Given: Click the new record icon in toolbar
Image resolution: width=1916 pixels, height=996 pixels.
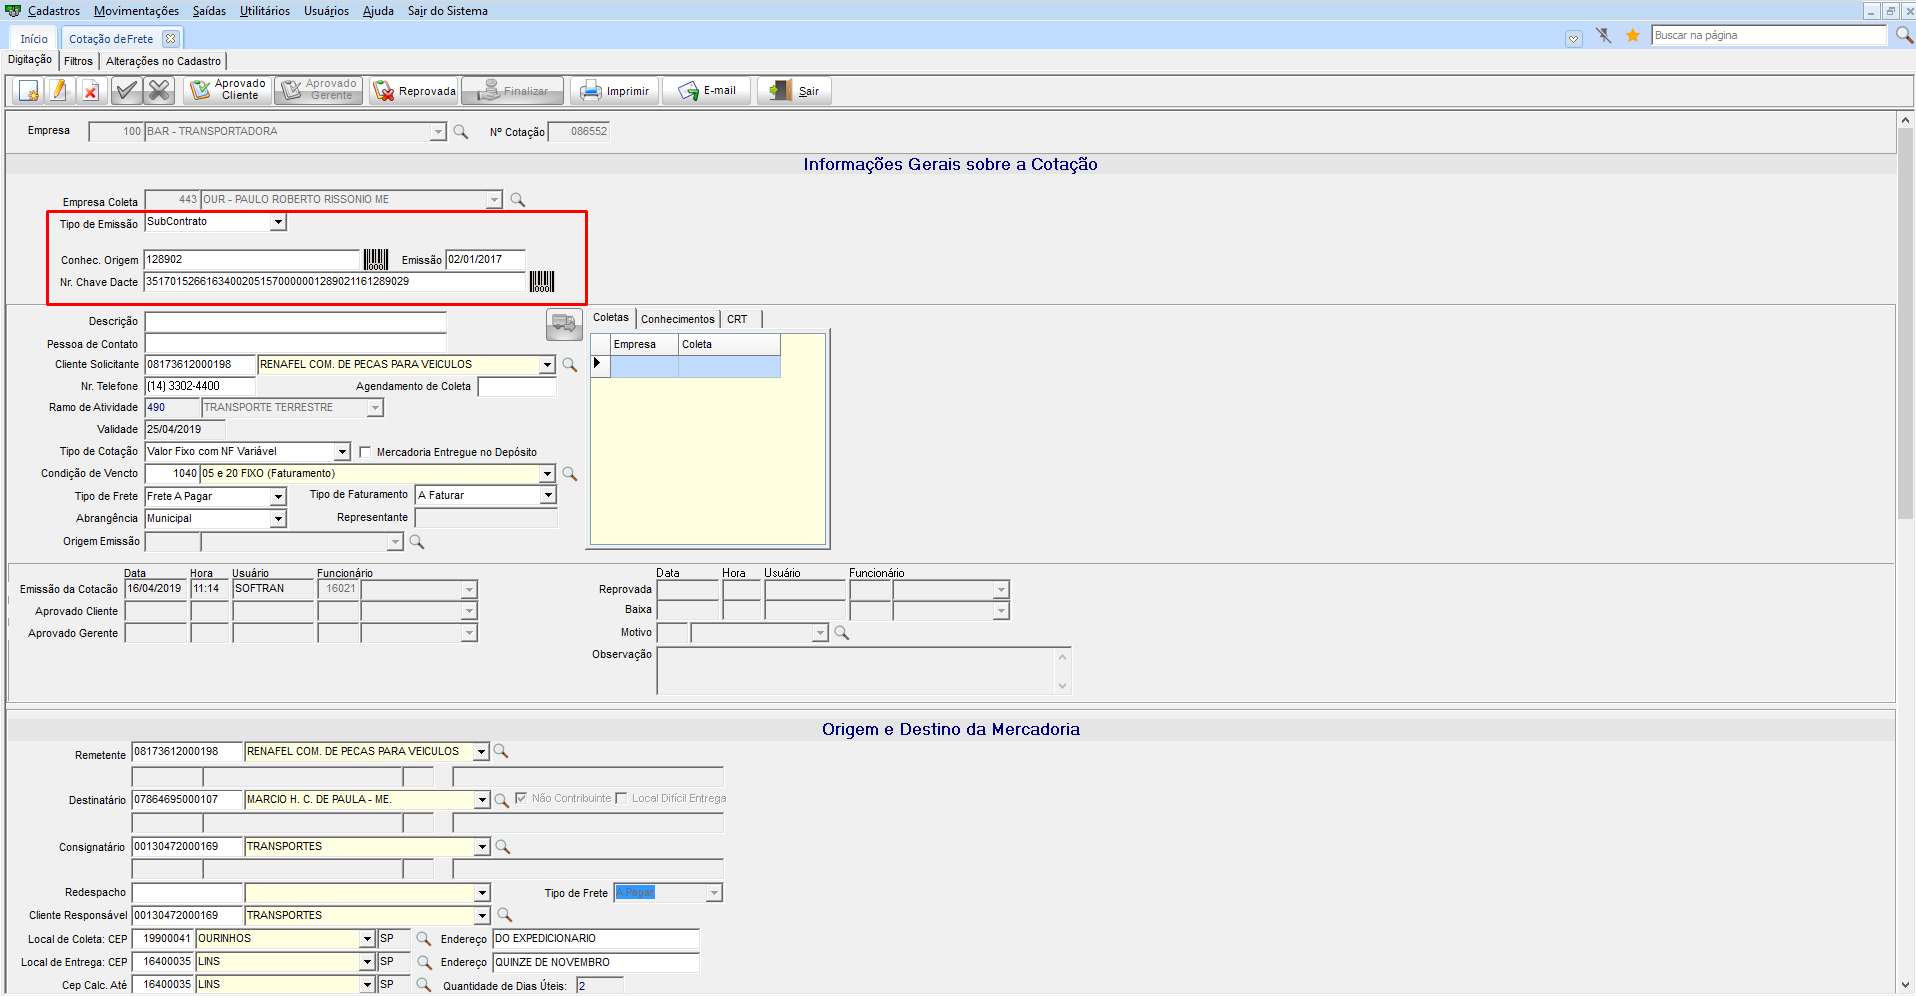Looking at the screenshot, I should pyautogui.click(x=29, y=91).
